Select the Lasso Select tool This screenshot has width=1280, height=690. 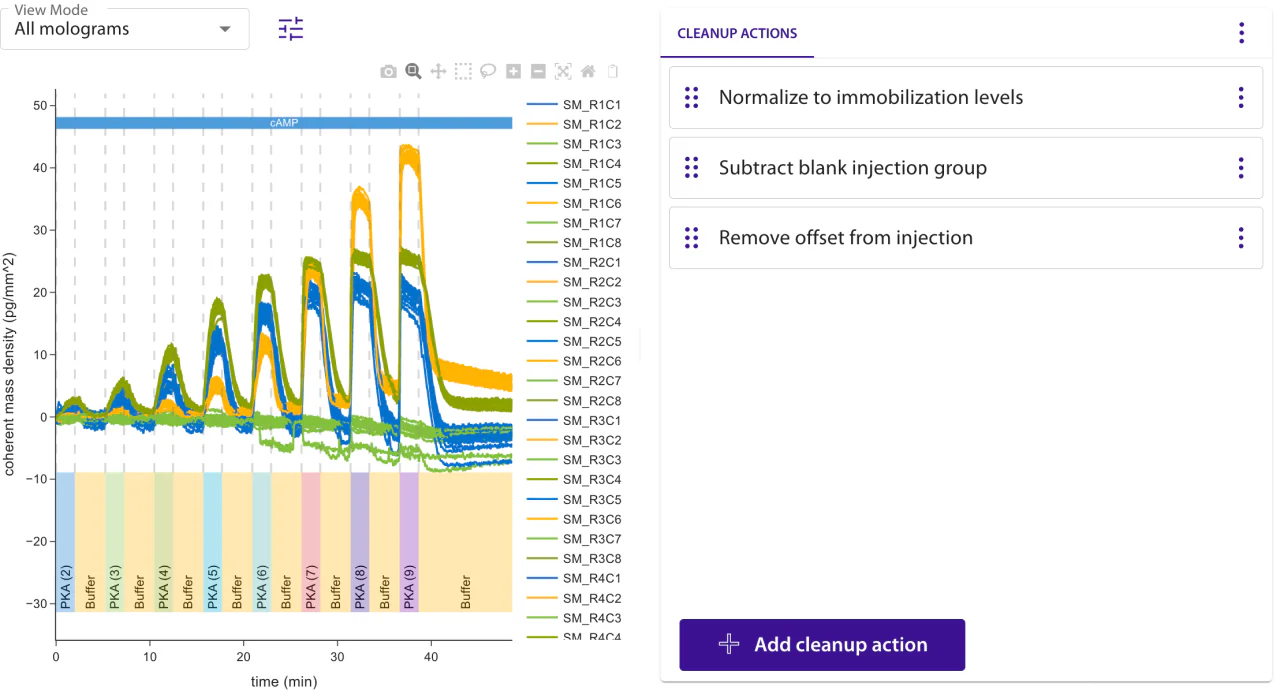(488, 71)
